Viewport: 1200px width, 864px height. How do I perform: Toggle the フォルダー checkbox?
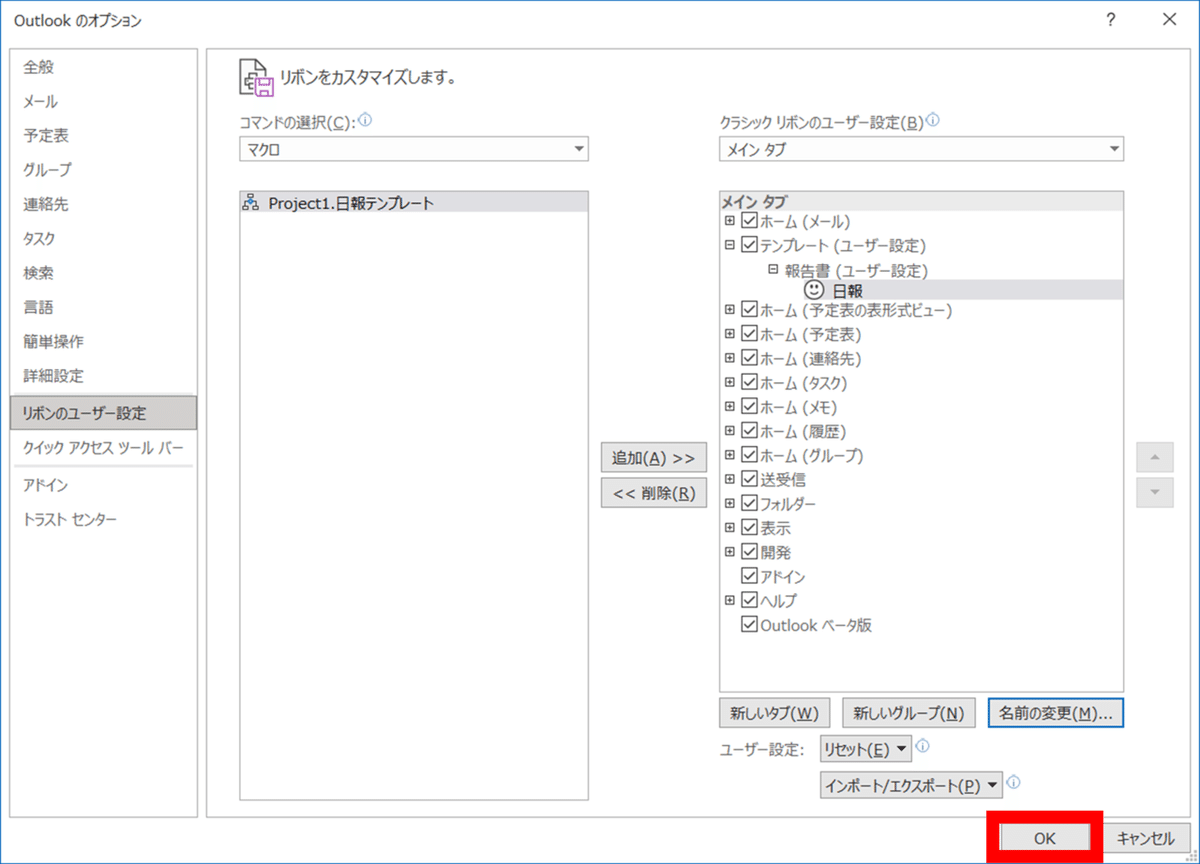point(749,504)
